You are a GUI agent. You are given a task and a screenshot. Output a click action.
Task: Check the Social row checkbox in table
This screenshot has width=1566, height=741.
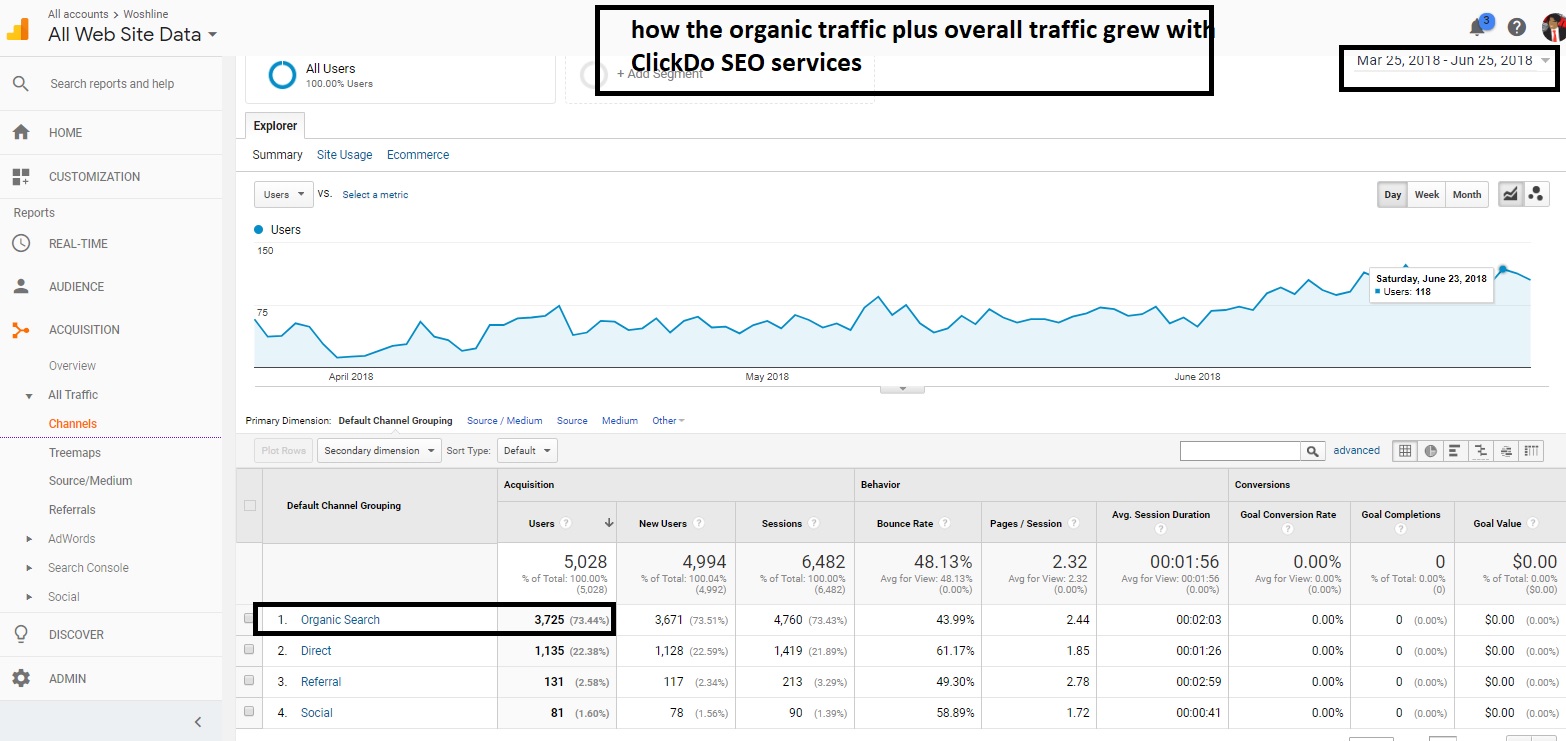pyautogui.click(x=249, y=712)
